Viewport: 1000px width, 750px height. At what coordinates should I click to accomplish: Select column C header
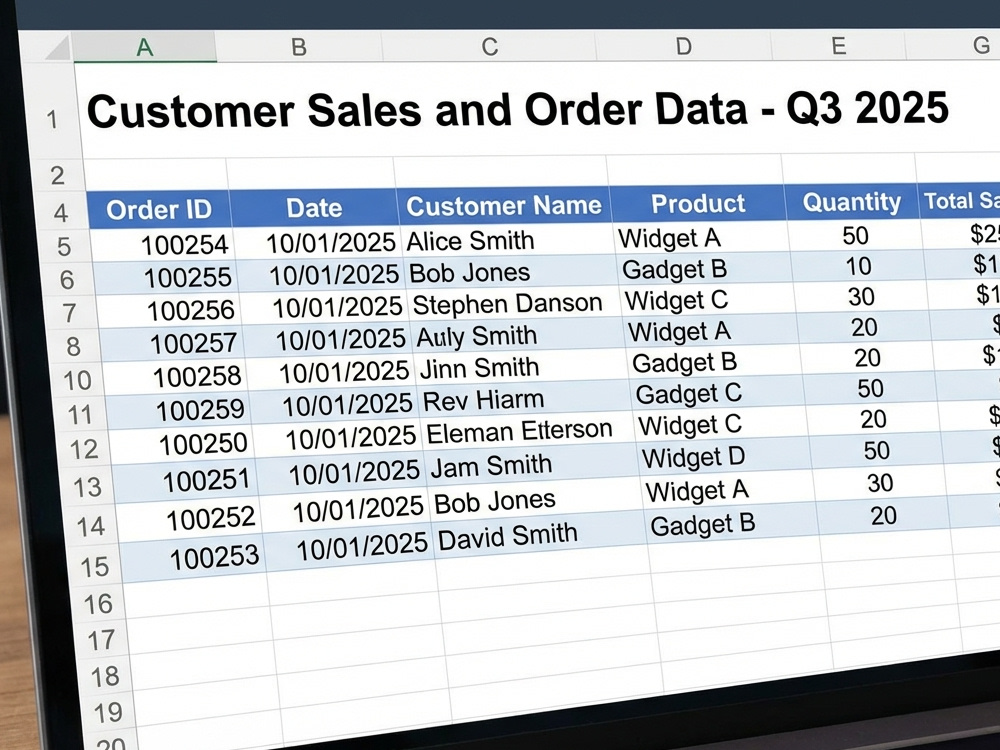pos(489,47)
